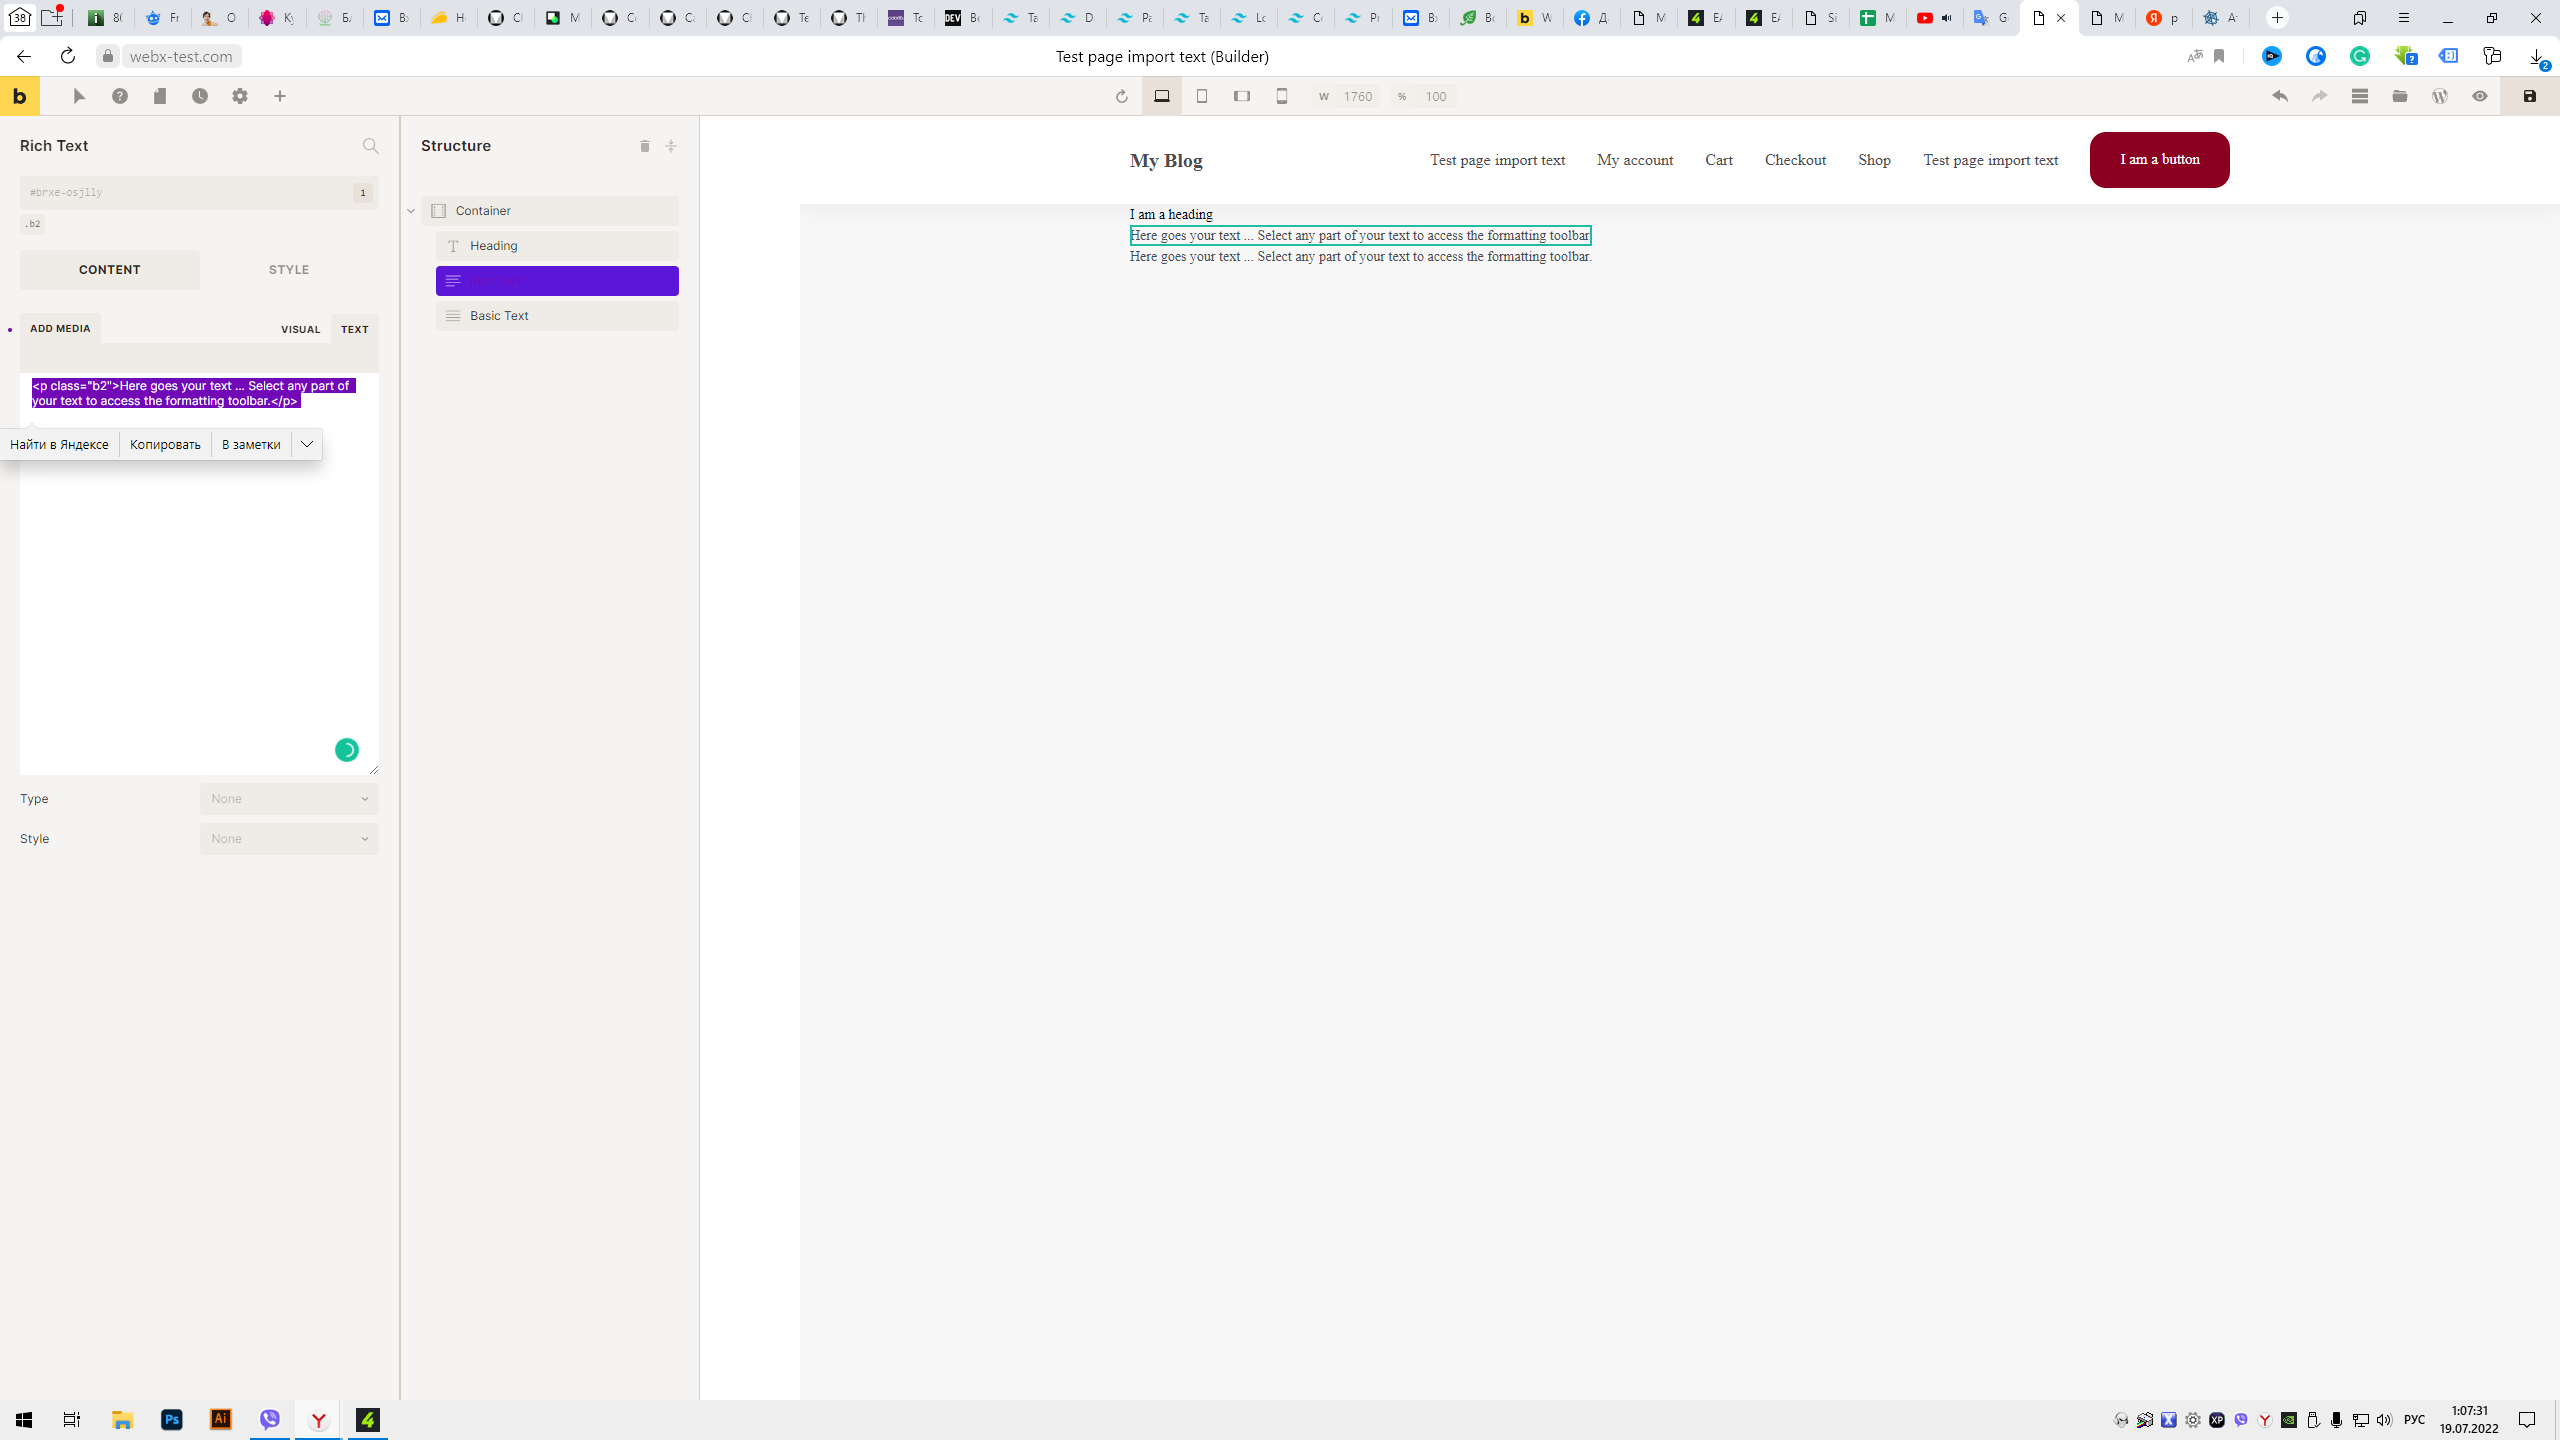Redo the change

coord(2320,96)
